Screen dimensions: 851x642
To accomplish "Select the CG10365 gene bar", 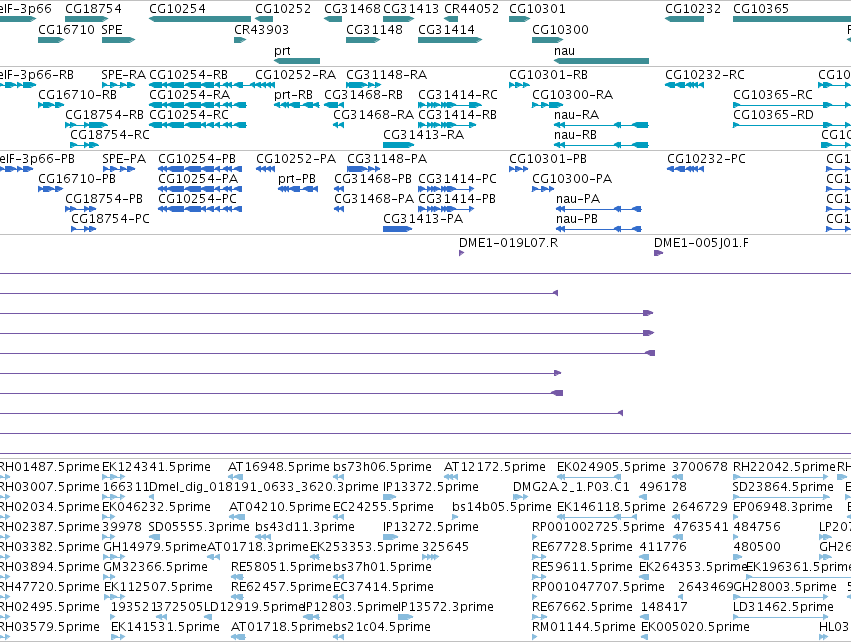I will tap(792, 19).
